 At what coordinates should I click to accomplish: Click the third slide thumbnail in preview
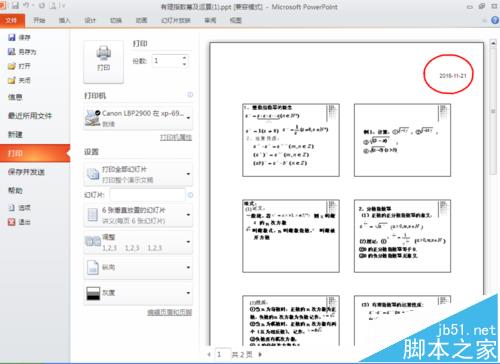pyautogui.click(x=291, y=236)
